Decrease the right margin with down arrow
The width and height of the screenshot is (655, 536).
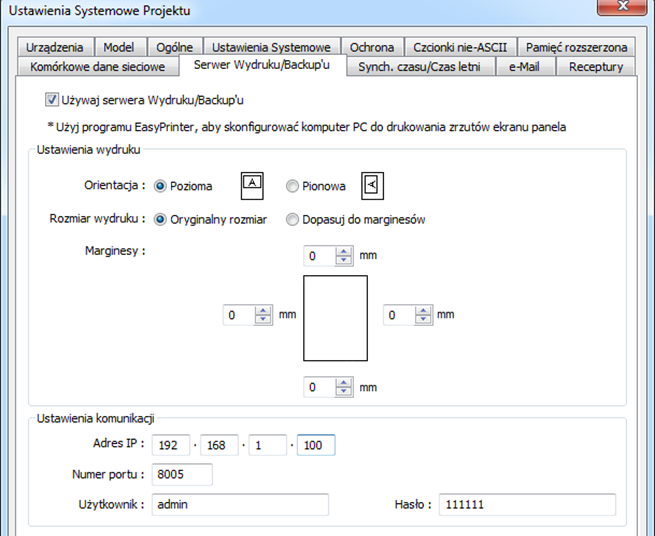(423, 320)
